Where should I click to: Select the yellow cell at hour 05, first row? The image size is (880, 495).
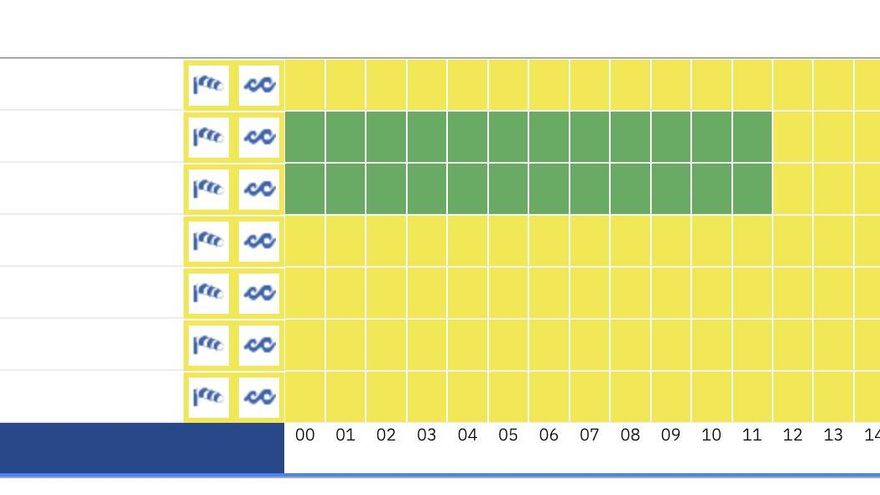pos(508,85)
